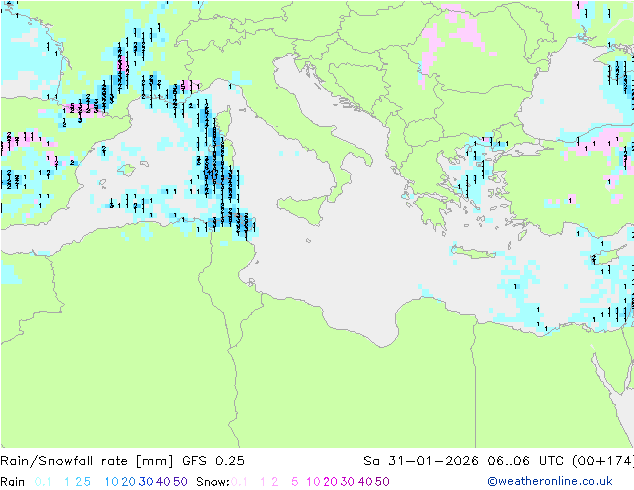Click the date text 'Sa 31-01-2026 06..06 UTC (00+174)'
The height and width of the screenshot is (490, 634).
coord(498,461)
